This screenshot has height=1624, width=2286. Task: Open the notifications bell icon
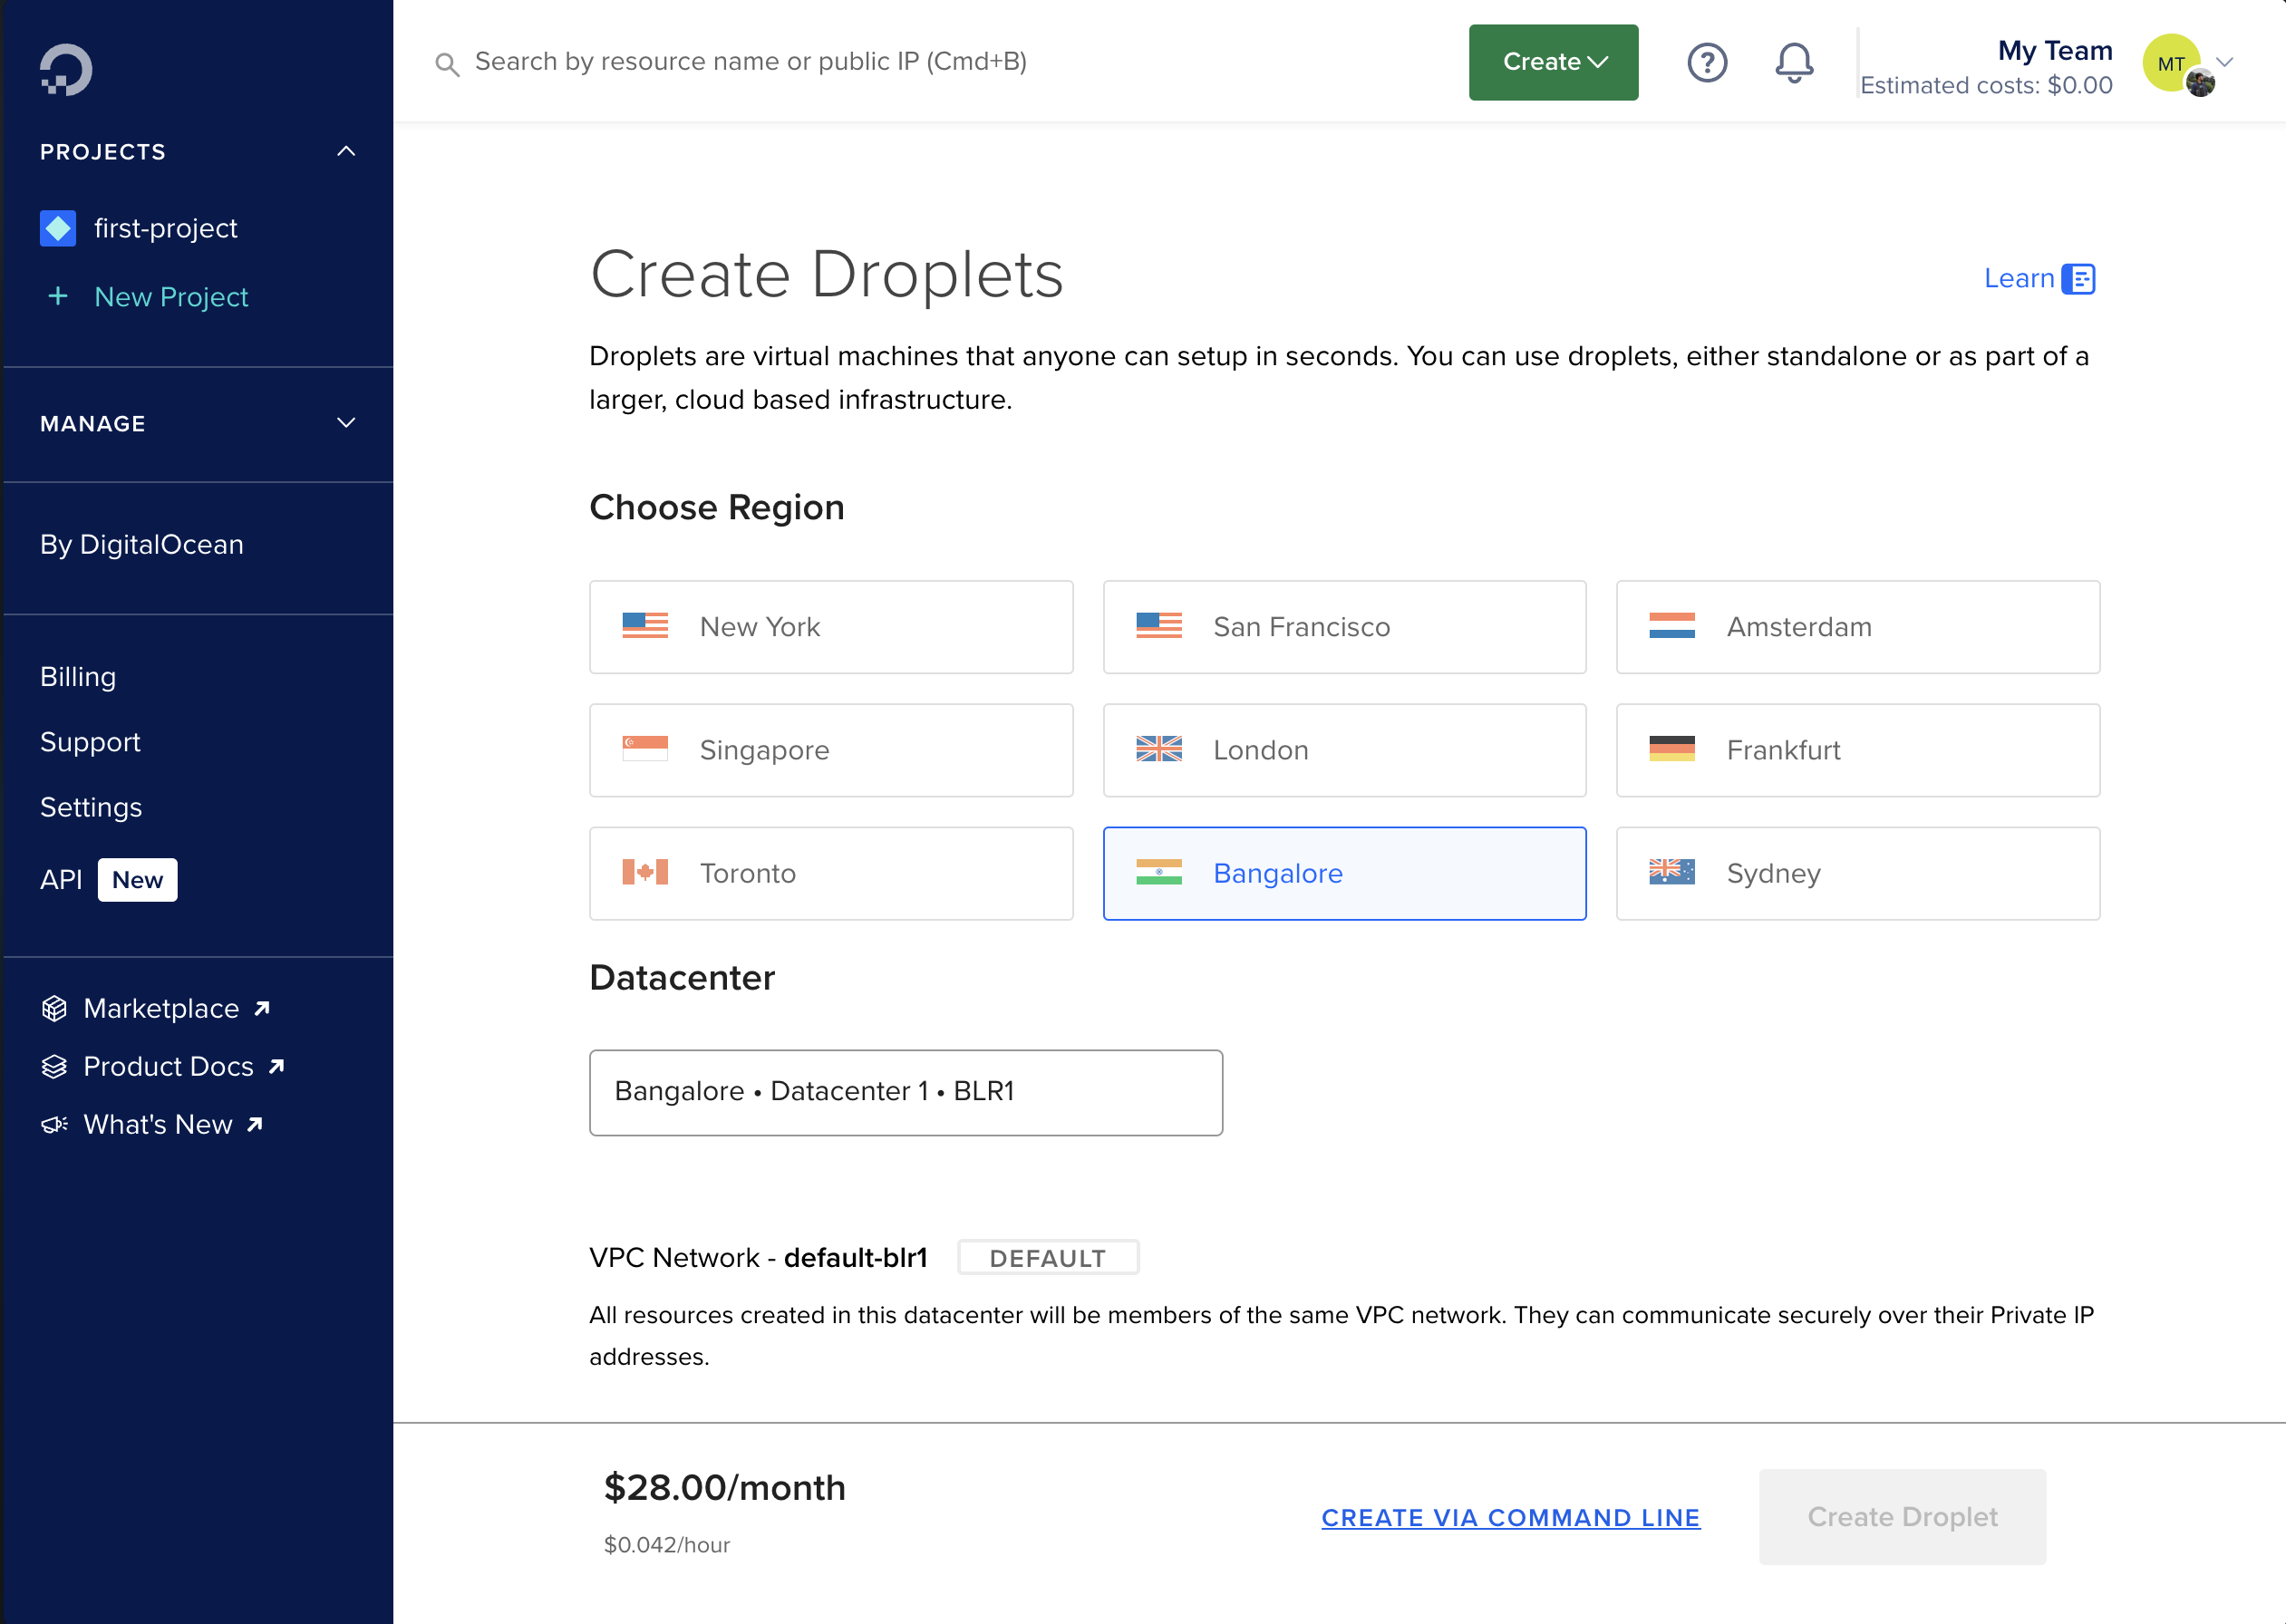(x=1794, y=62)
